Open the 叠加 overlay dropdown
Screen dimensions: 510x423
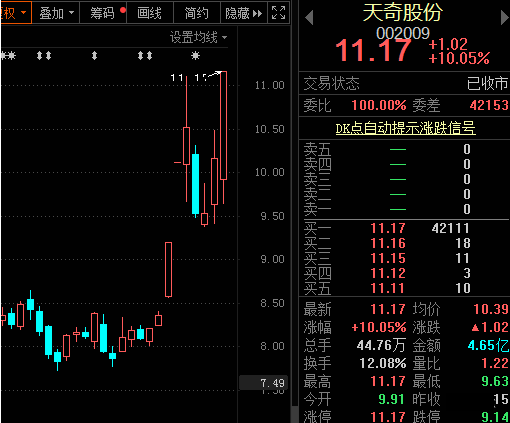(x=56, y=13)
